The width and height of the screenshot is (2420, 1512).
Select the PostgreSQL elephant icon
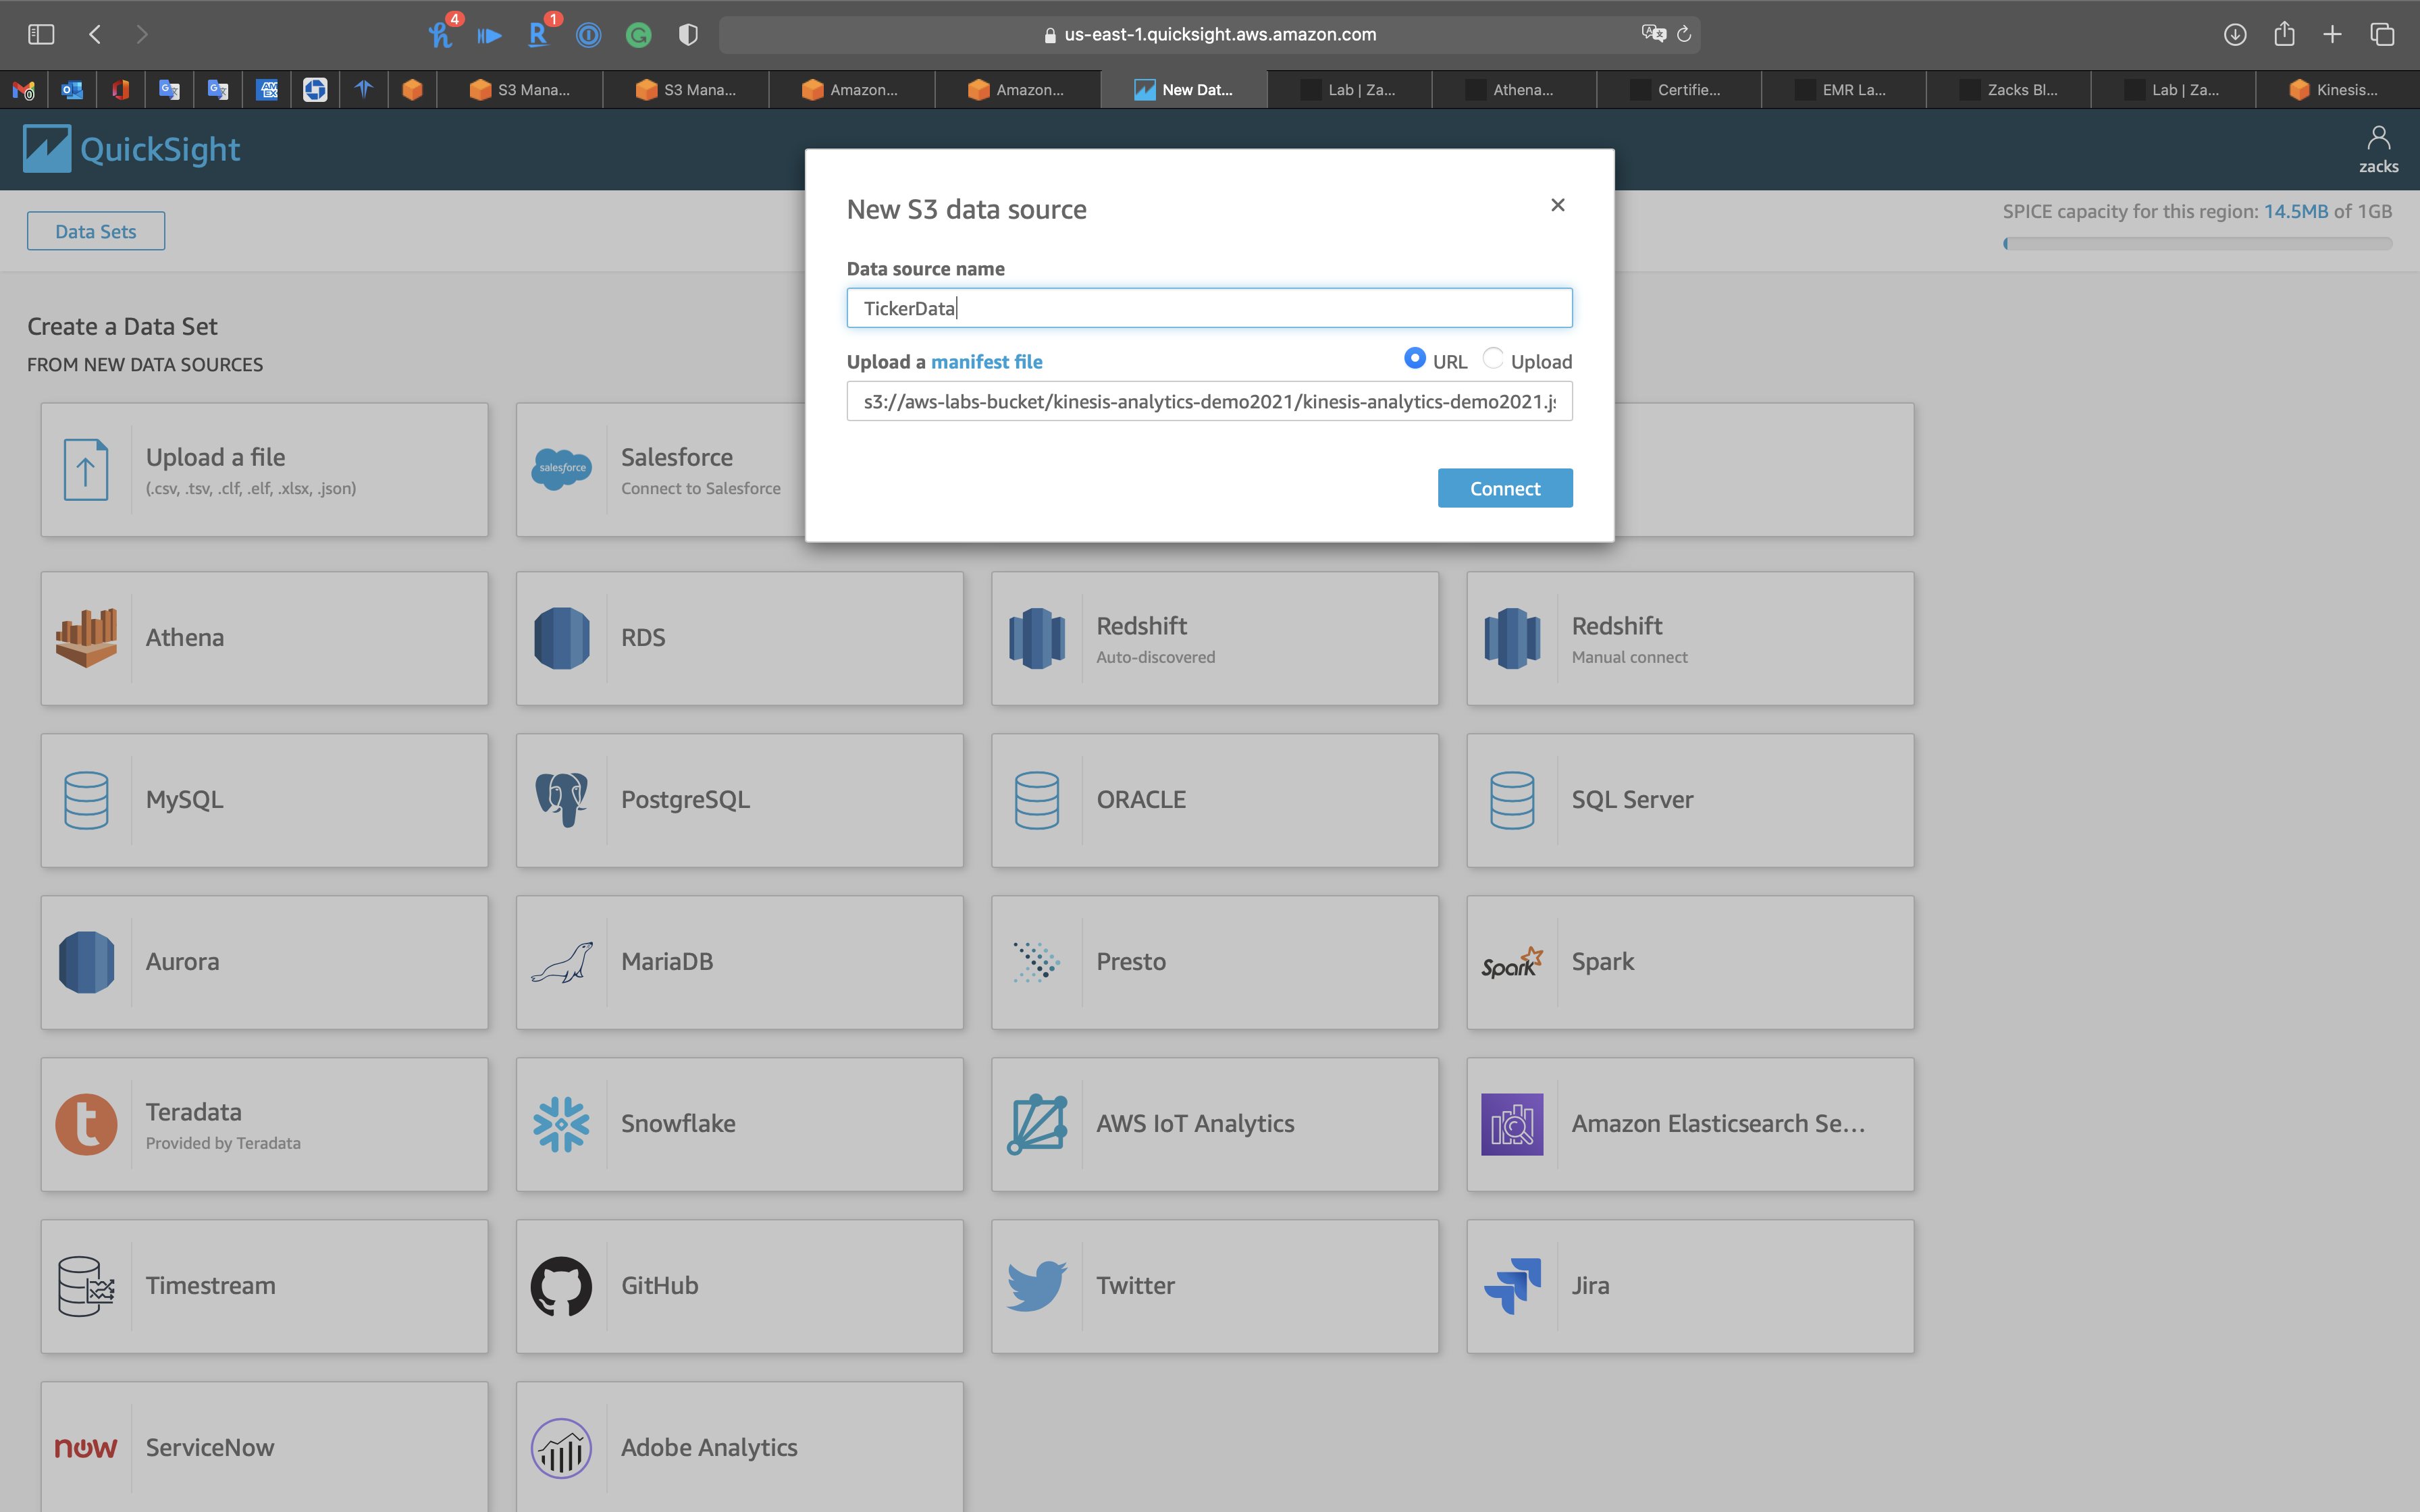click(561, 799)
